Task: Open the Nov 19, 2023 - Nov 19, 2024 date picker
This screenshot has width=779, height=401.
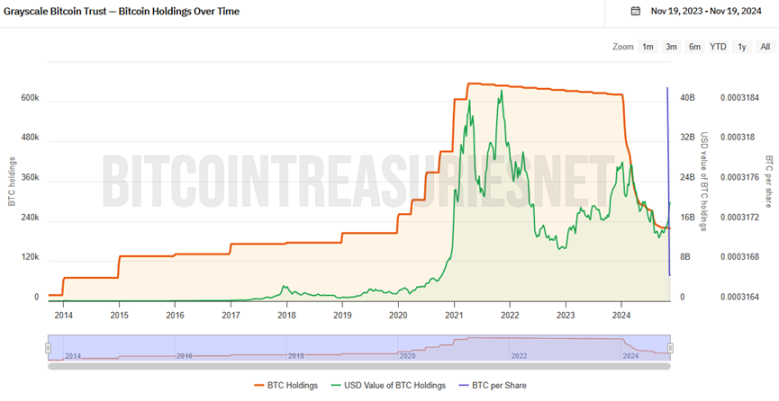Action: click(x=707, y=11)
